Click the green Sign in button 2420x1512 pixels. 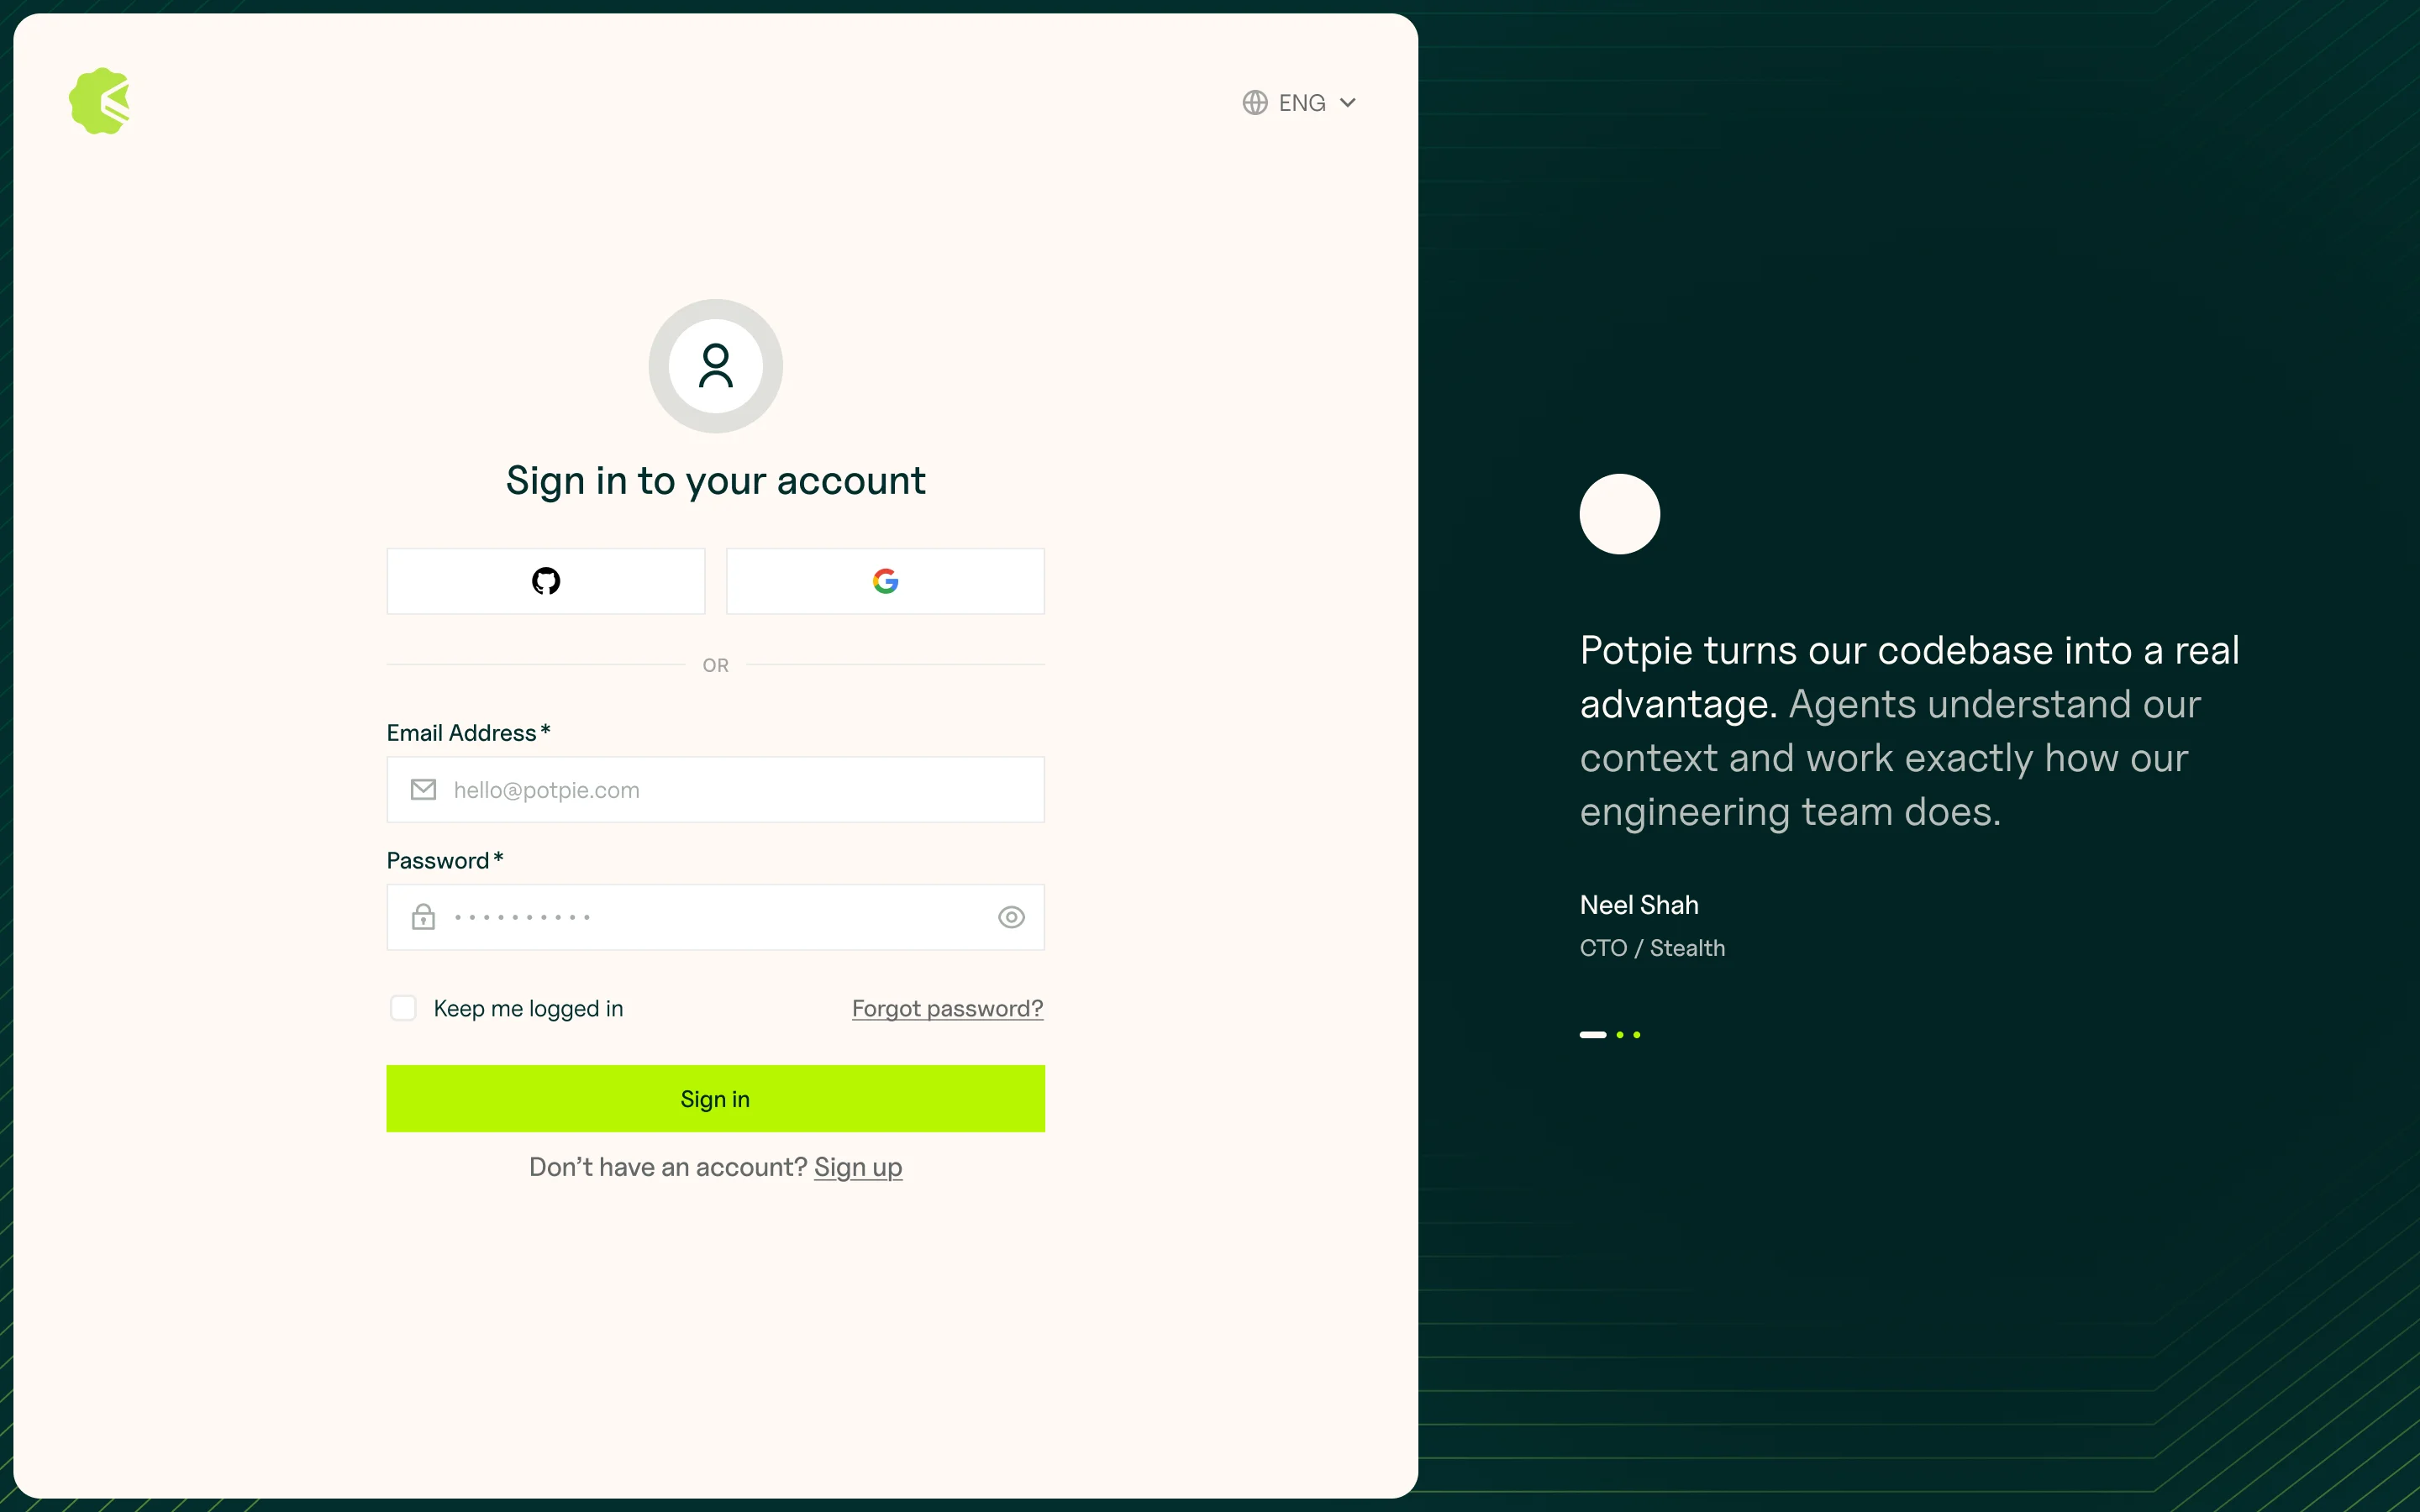715,1098
